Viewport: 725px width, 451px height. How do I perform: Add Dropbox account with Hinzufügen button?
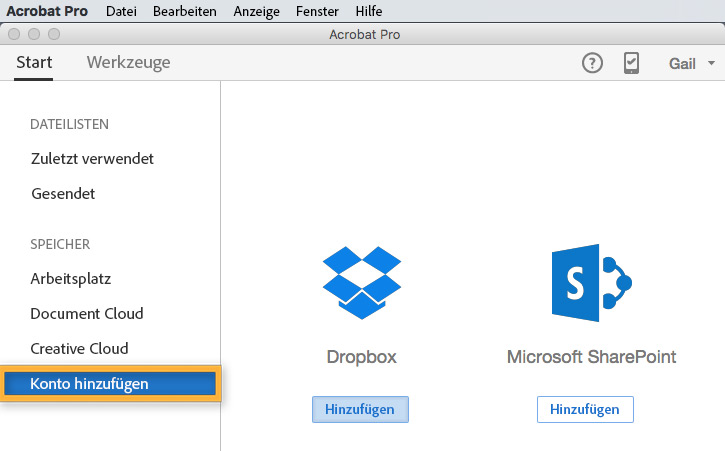[x=360, y=409]
